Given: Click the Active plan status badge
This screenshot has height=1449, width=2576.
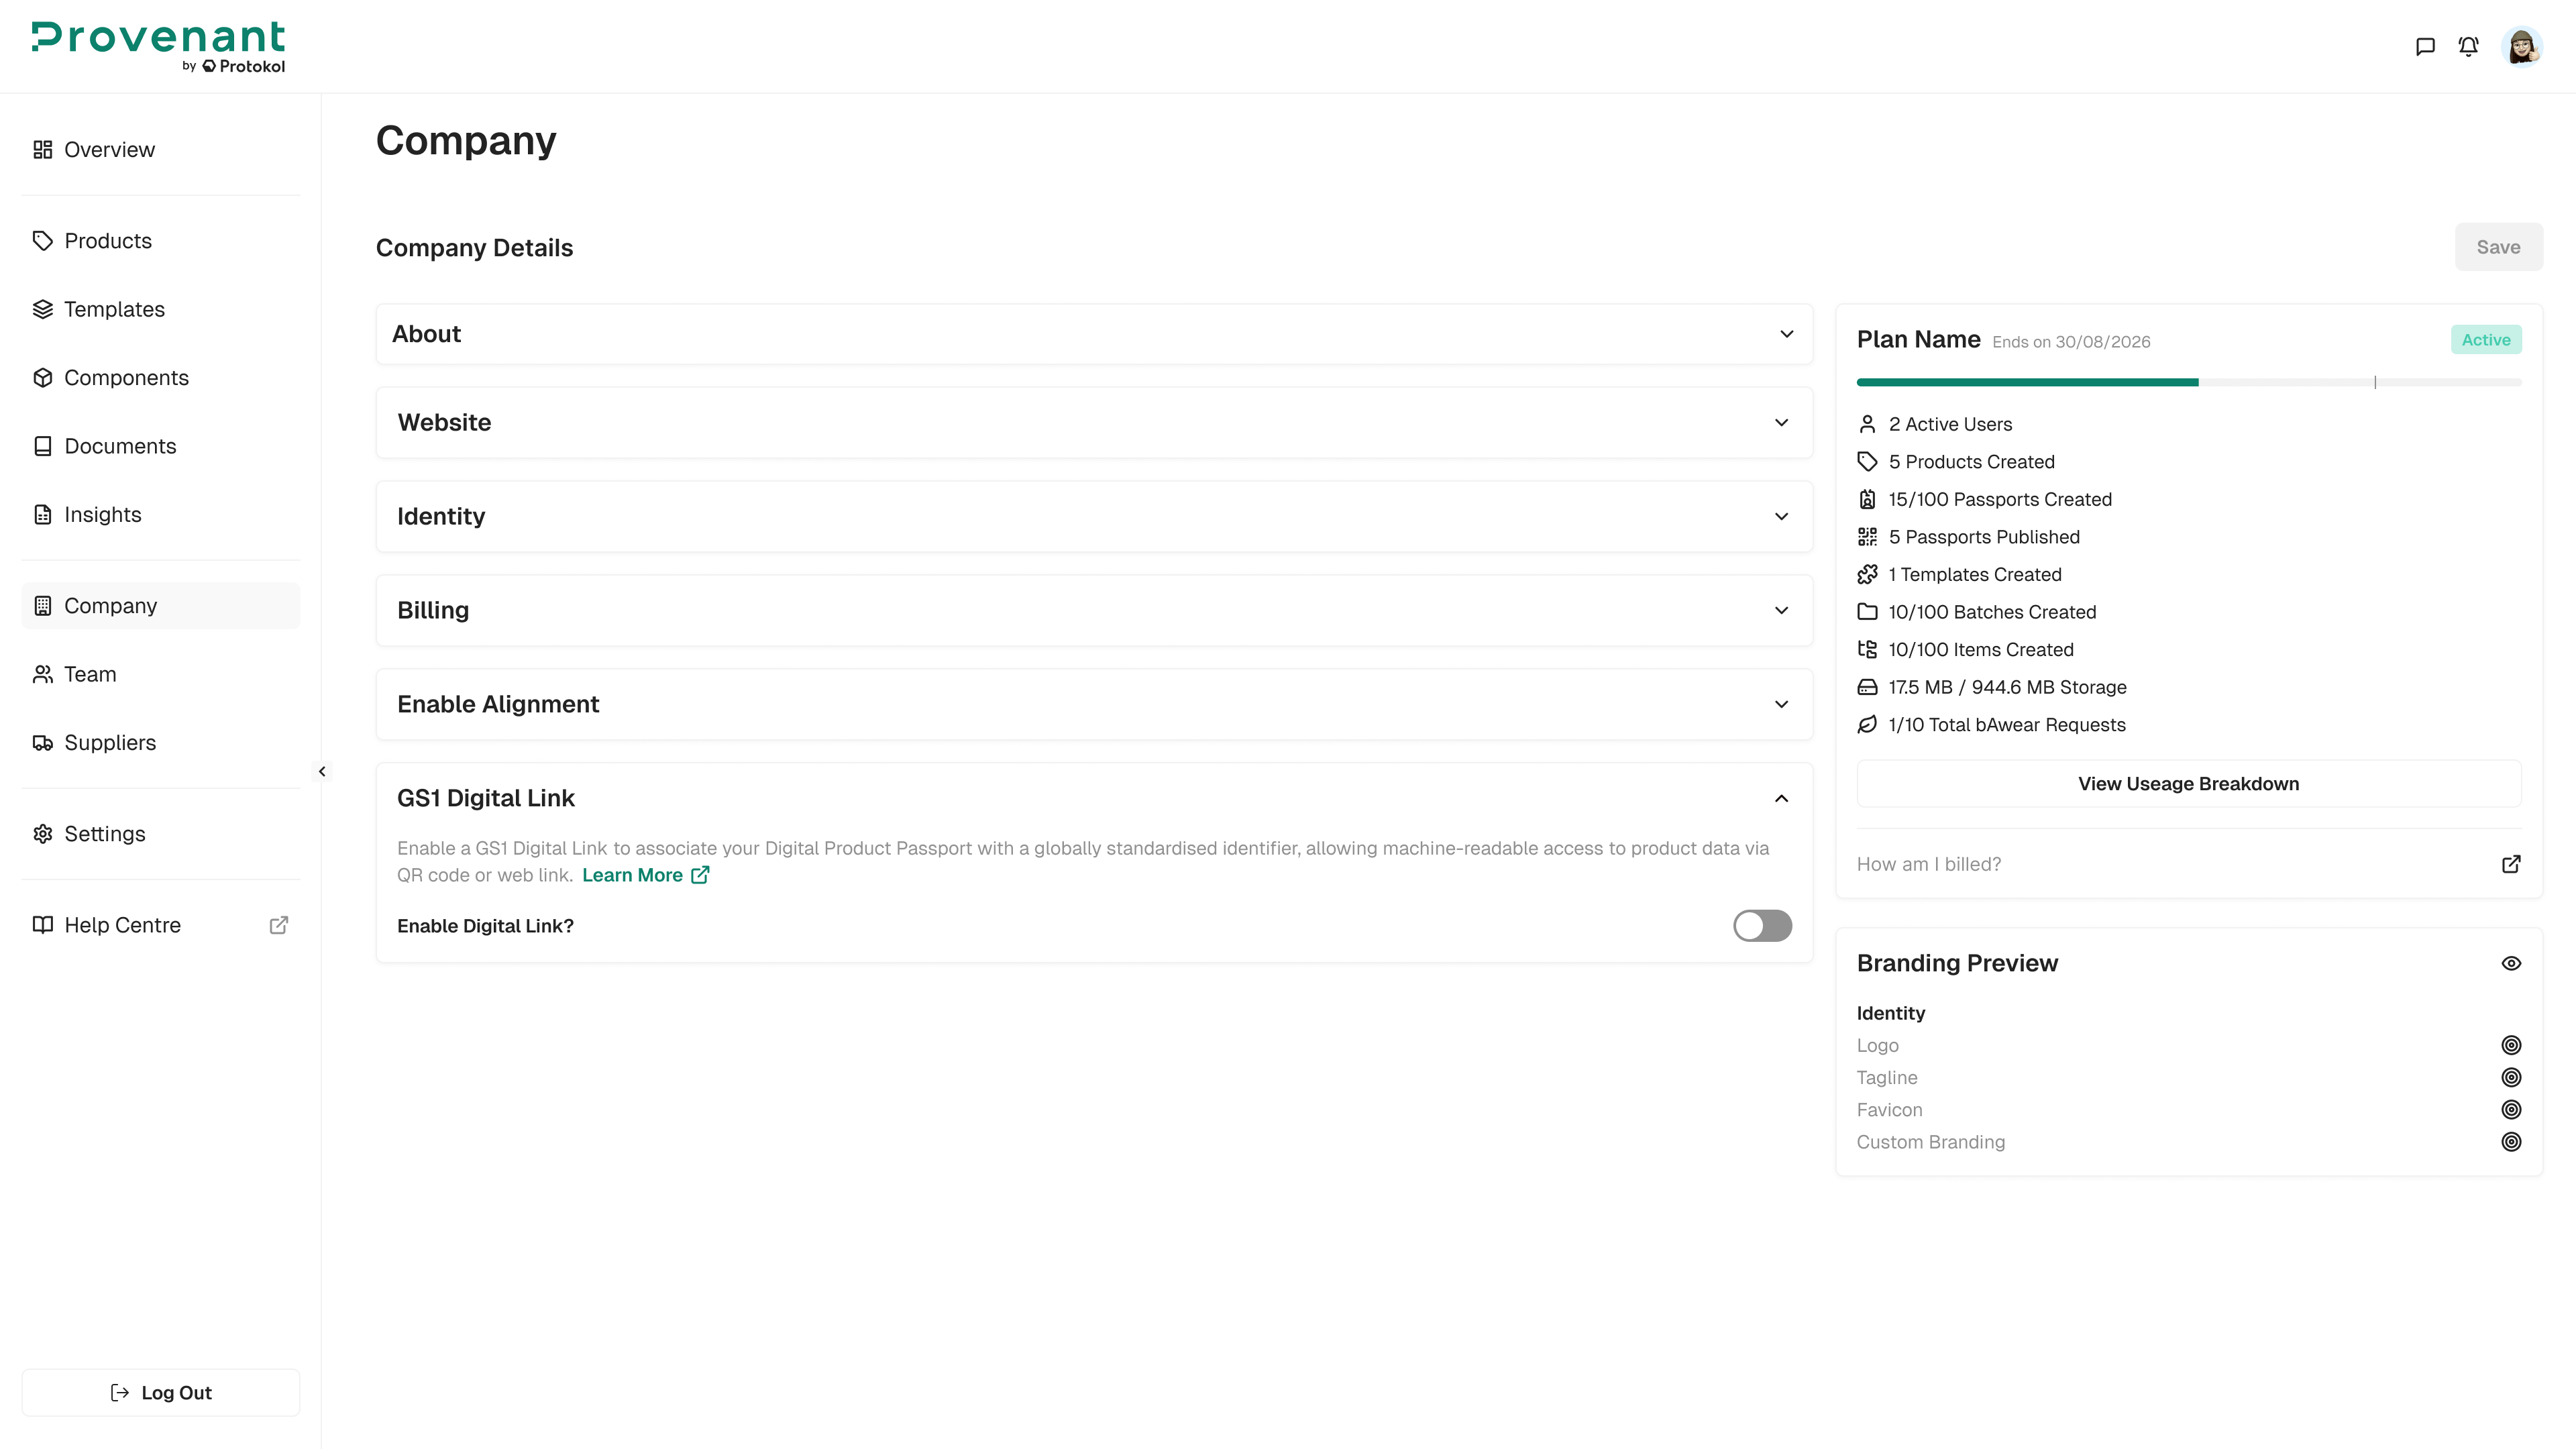Looking at the screenshot, I should point(2485,340).
